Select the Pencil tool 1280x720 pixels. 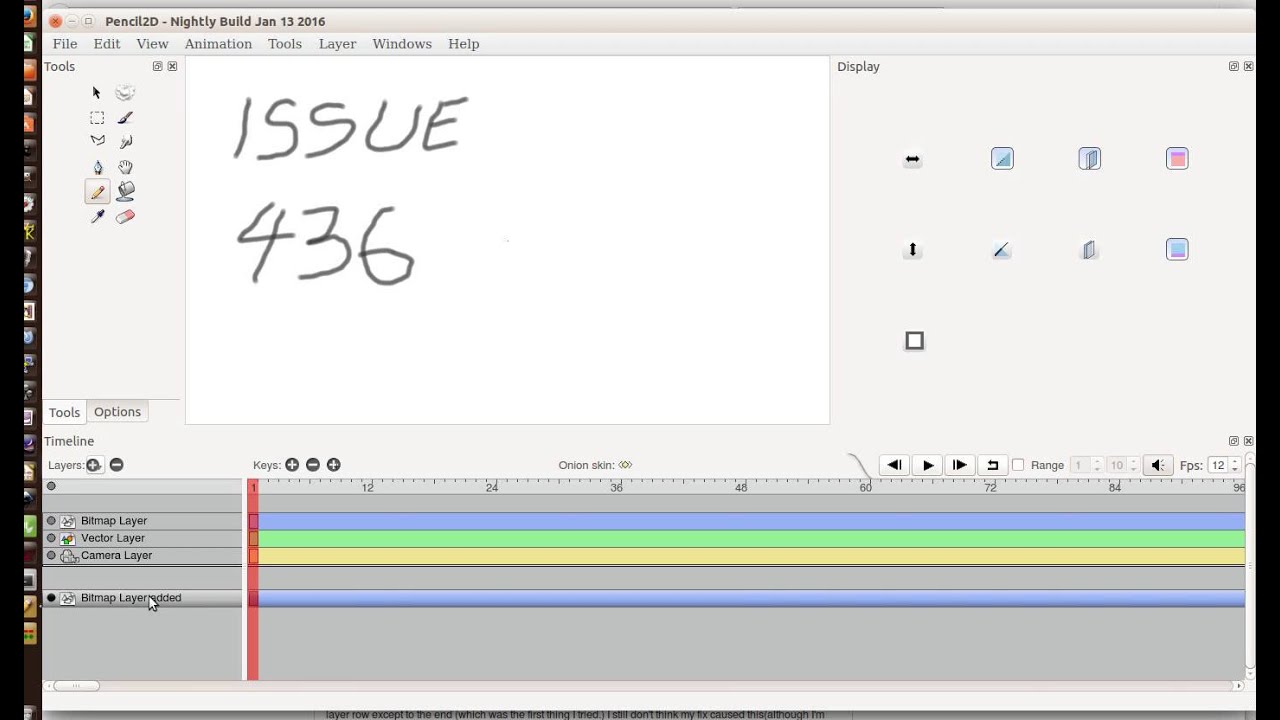click(97, 192)
